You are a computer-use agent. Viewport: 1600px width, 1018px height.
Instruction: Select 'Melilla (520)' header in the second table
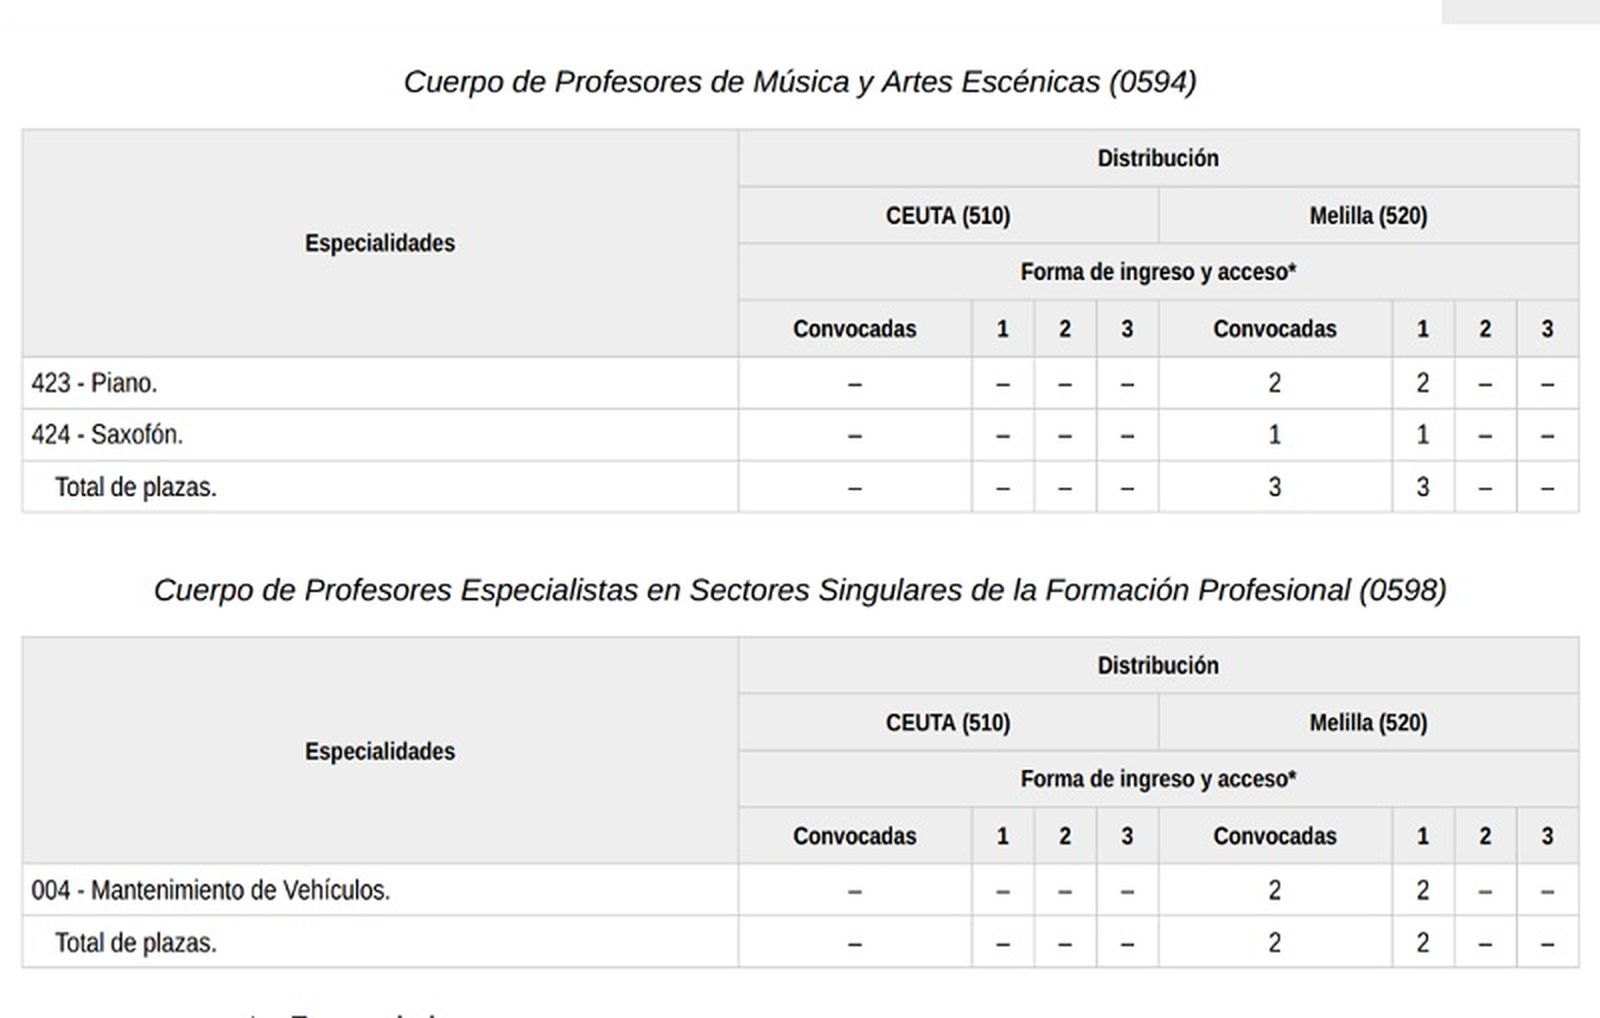tap(1367, 723)
